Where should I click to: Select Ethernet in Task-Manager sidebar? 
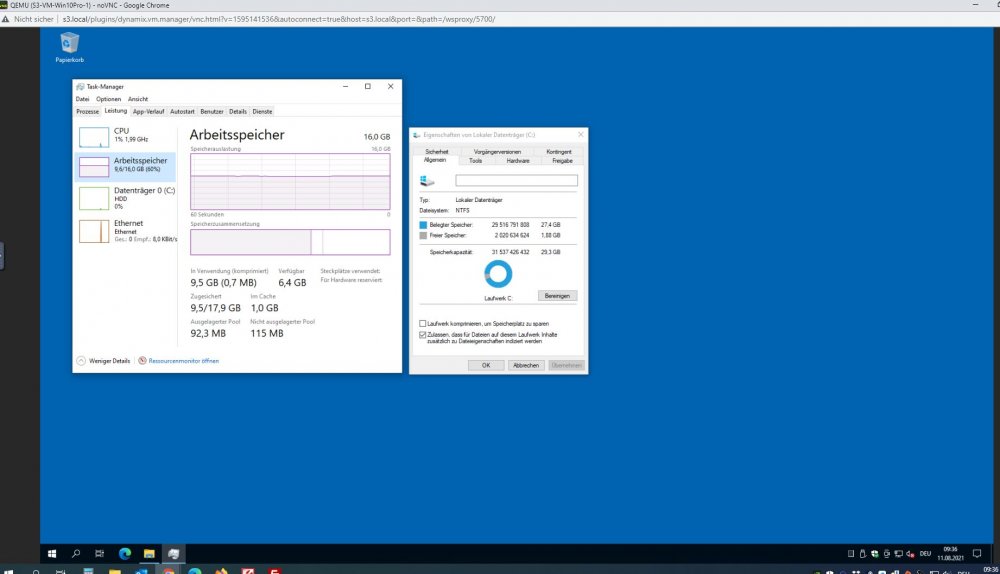pyautogui.click(x=126, y=231)
